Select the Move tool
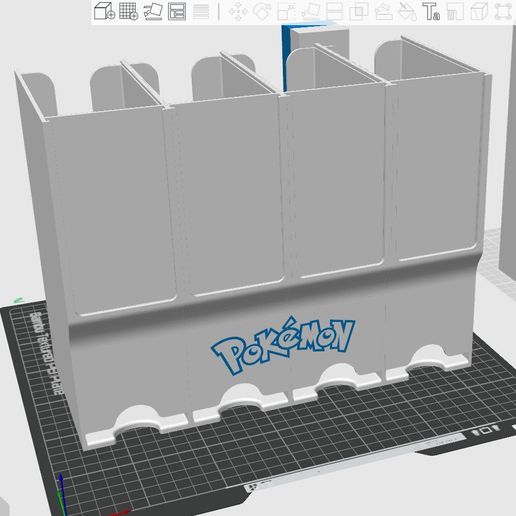The width and height of the screenshot is (516, 516). point(238,12)
